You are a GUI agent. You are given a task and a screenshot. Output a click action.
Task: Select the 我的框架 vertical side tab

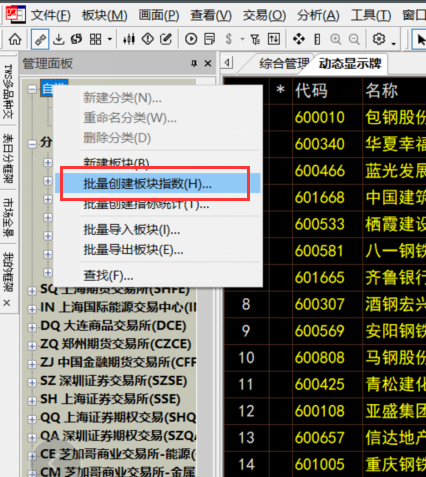point(8,272)
